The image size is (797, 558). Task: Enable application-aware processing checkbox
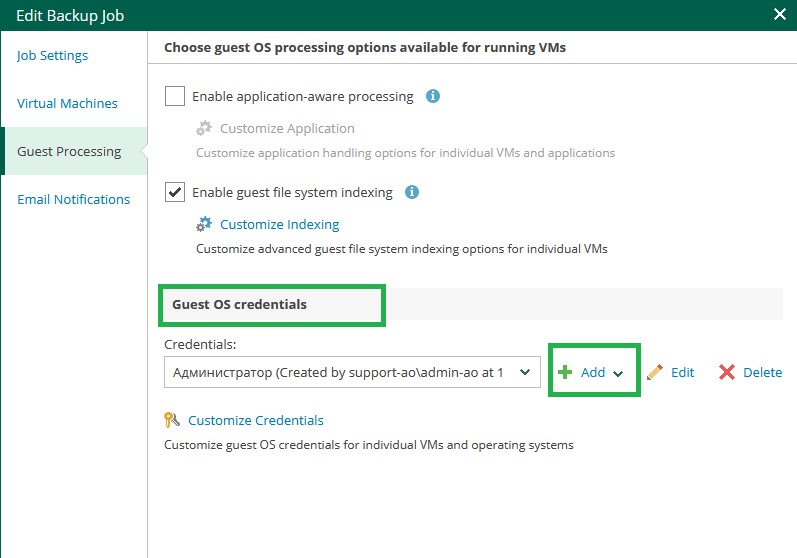(175, 96)
